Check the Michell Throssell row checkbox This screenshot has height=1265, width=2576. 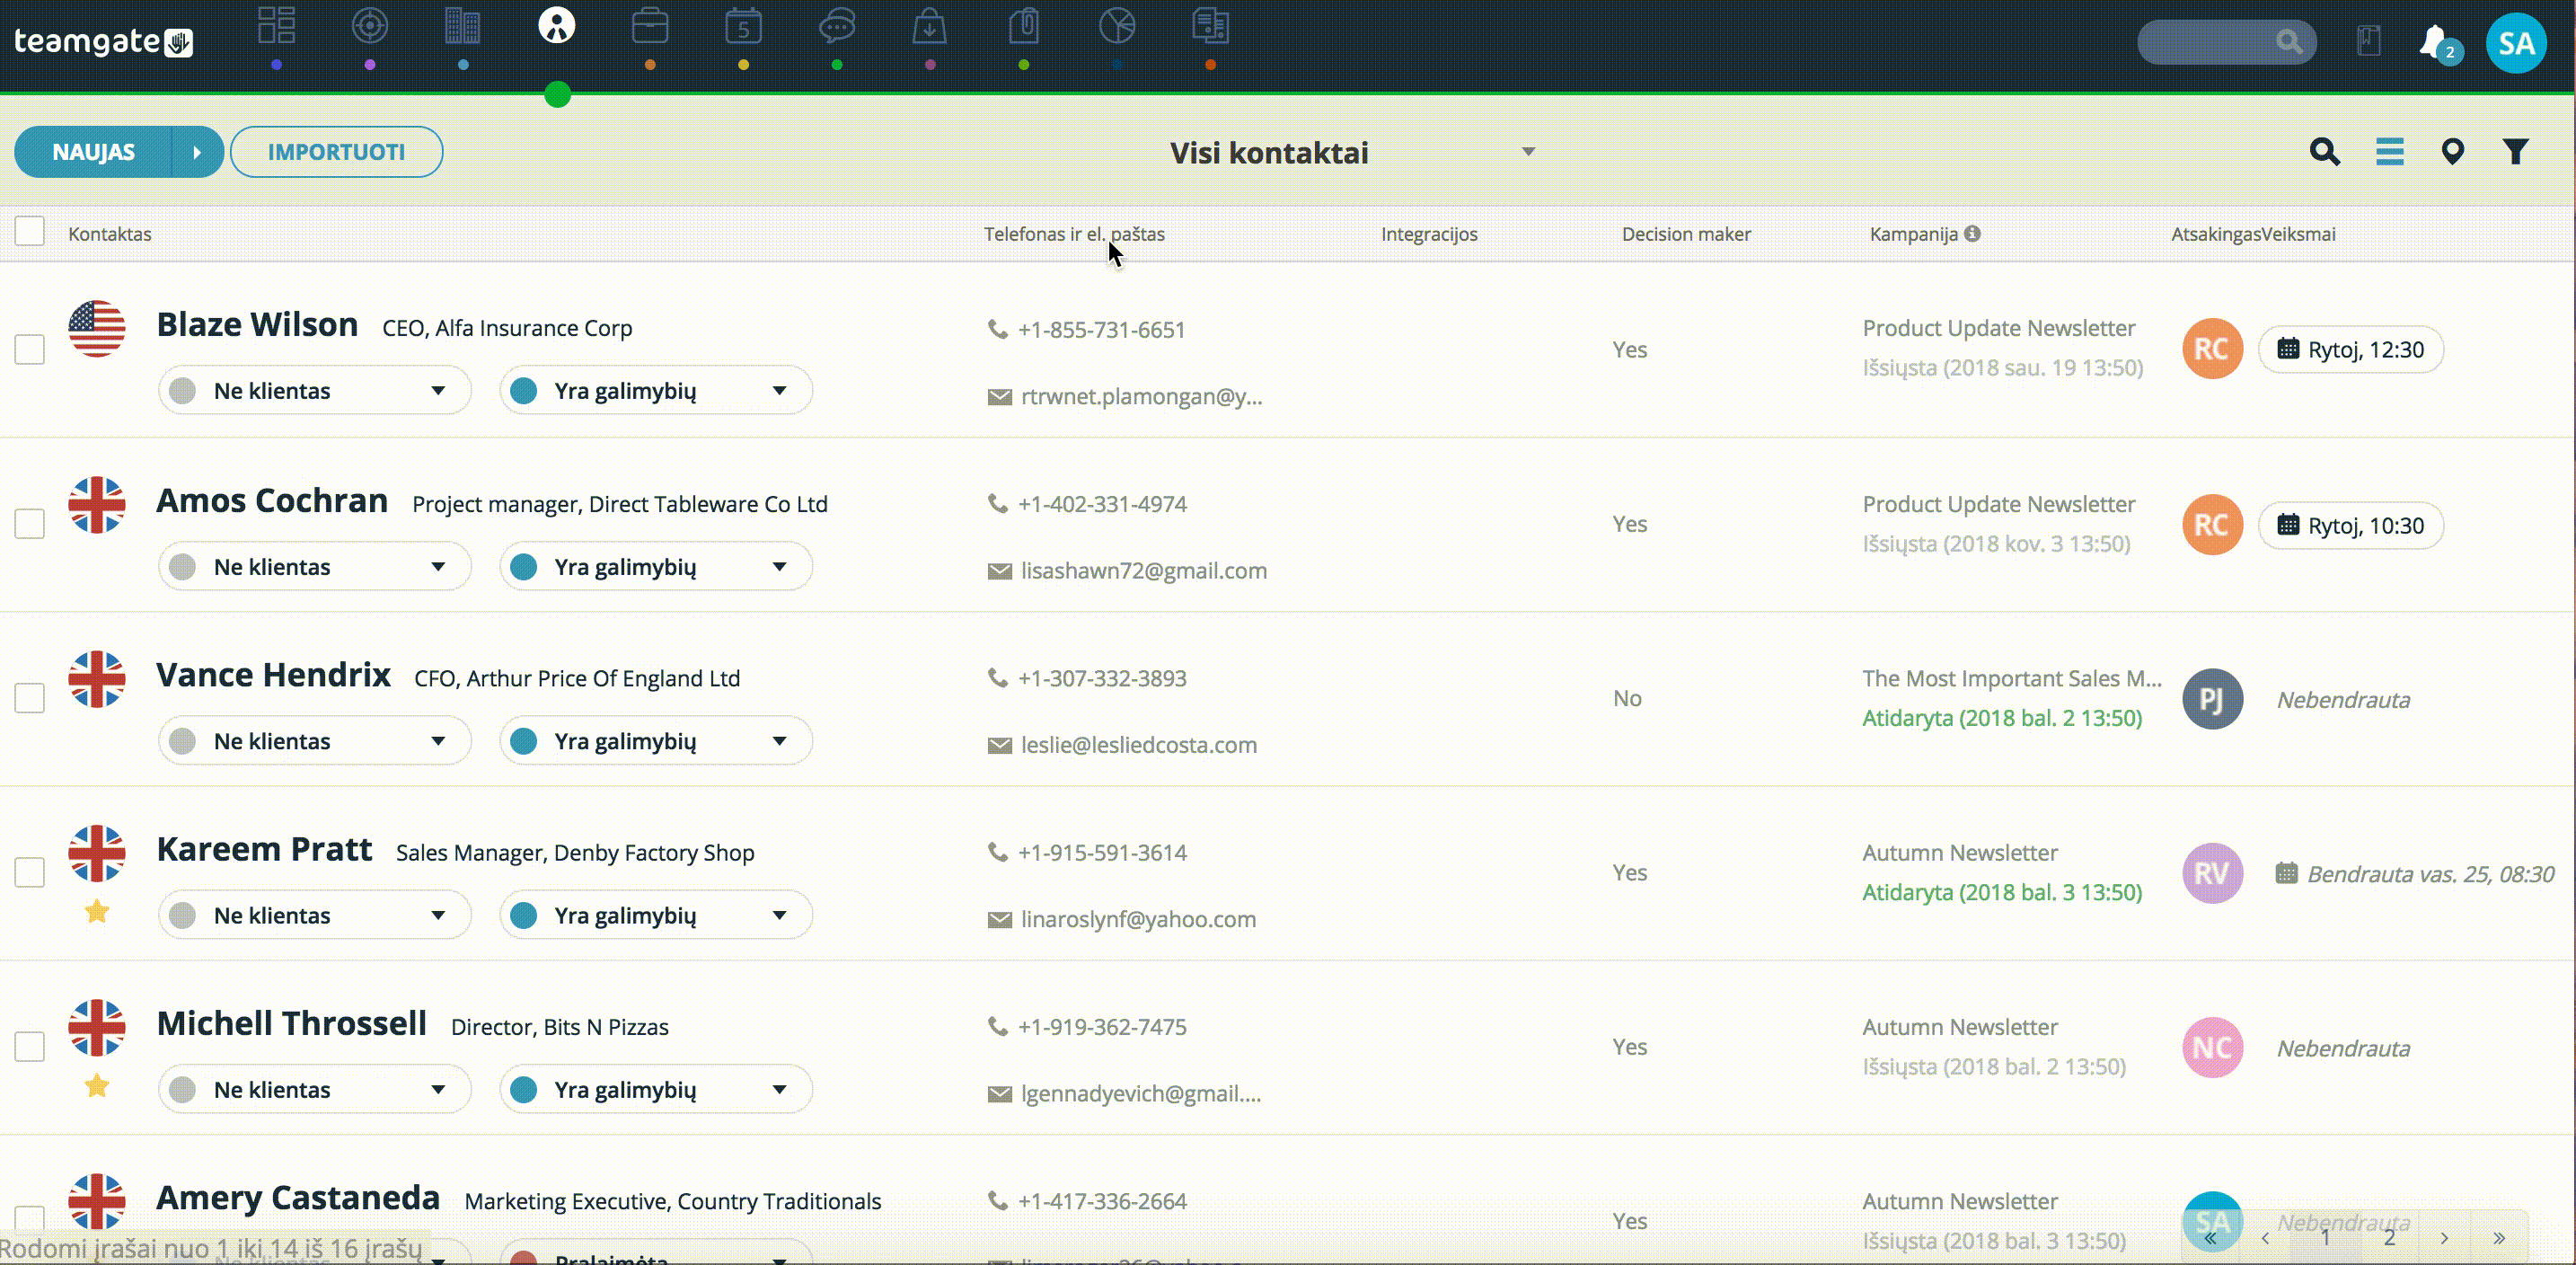pyautogui.click(x=30, y=1046)
